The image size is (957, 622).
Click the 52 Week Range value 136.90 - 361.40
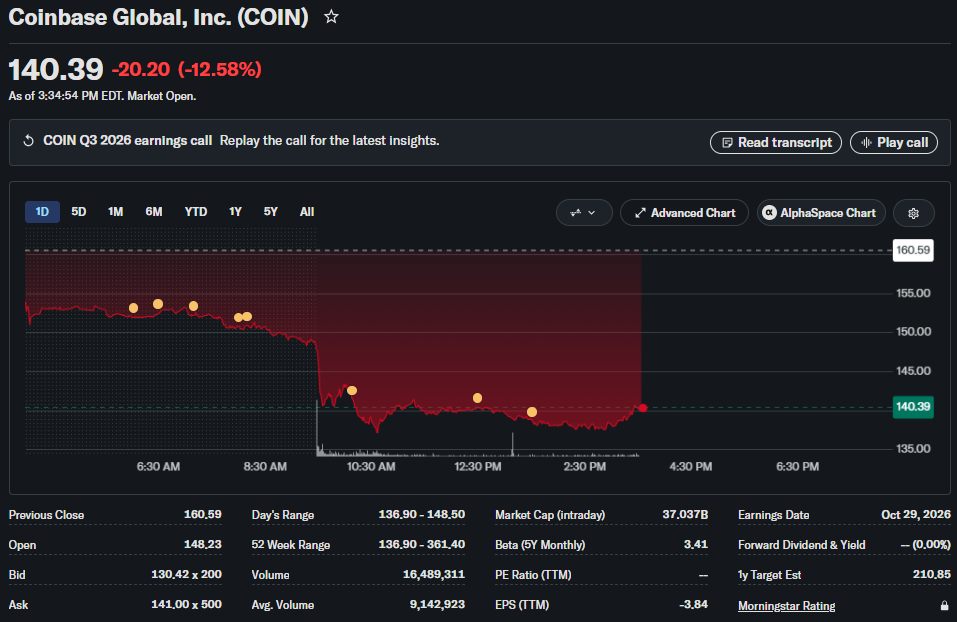pos(422,544)
